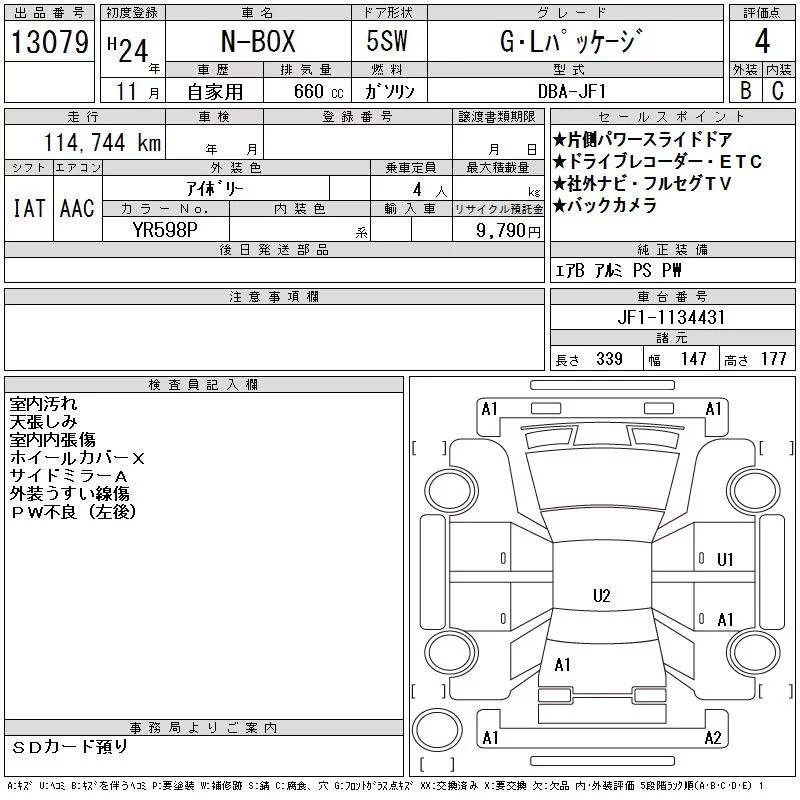800x800 pixels.
Task: Click the length value 339
Action: tap(609, 359)
